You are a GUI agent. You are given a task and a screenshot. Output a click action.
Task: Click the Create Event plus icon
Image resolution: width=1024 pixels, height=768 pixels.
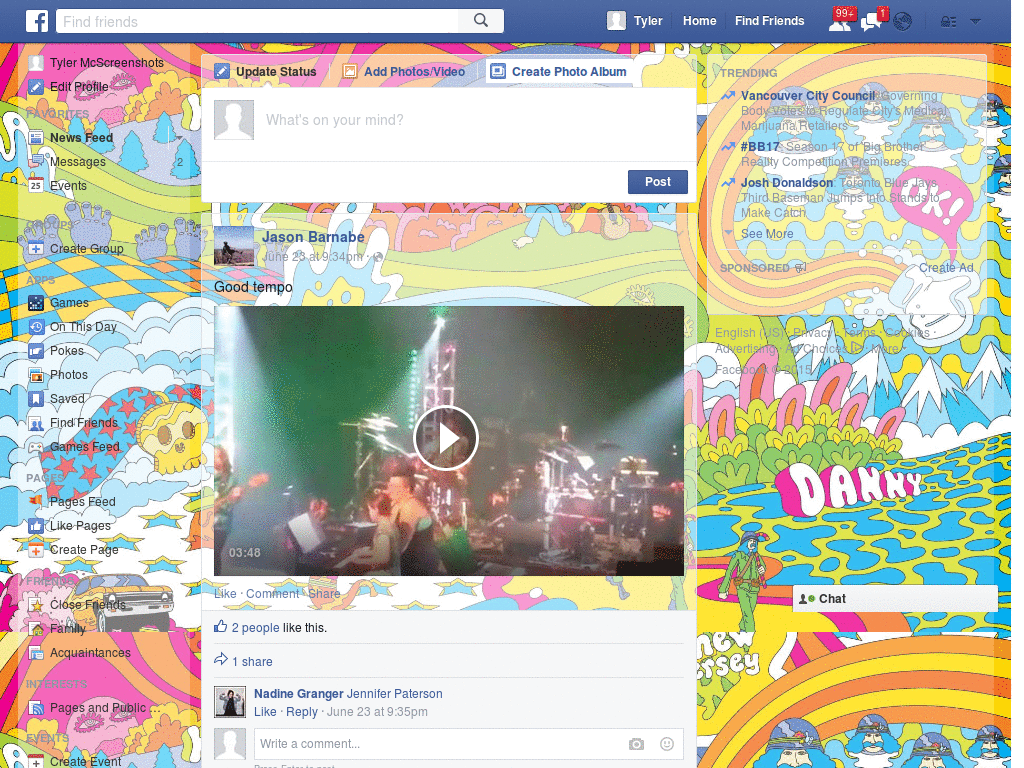point(36,761)
